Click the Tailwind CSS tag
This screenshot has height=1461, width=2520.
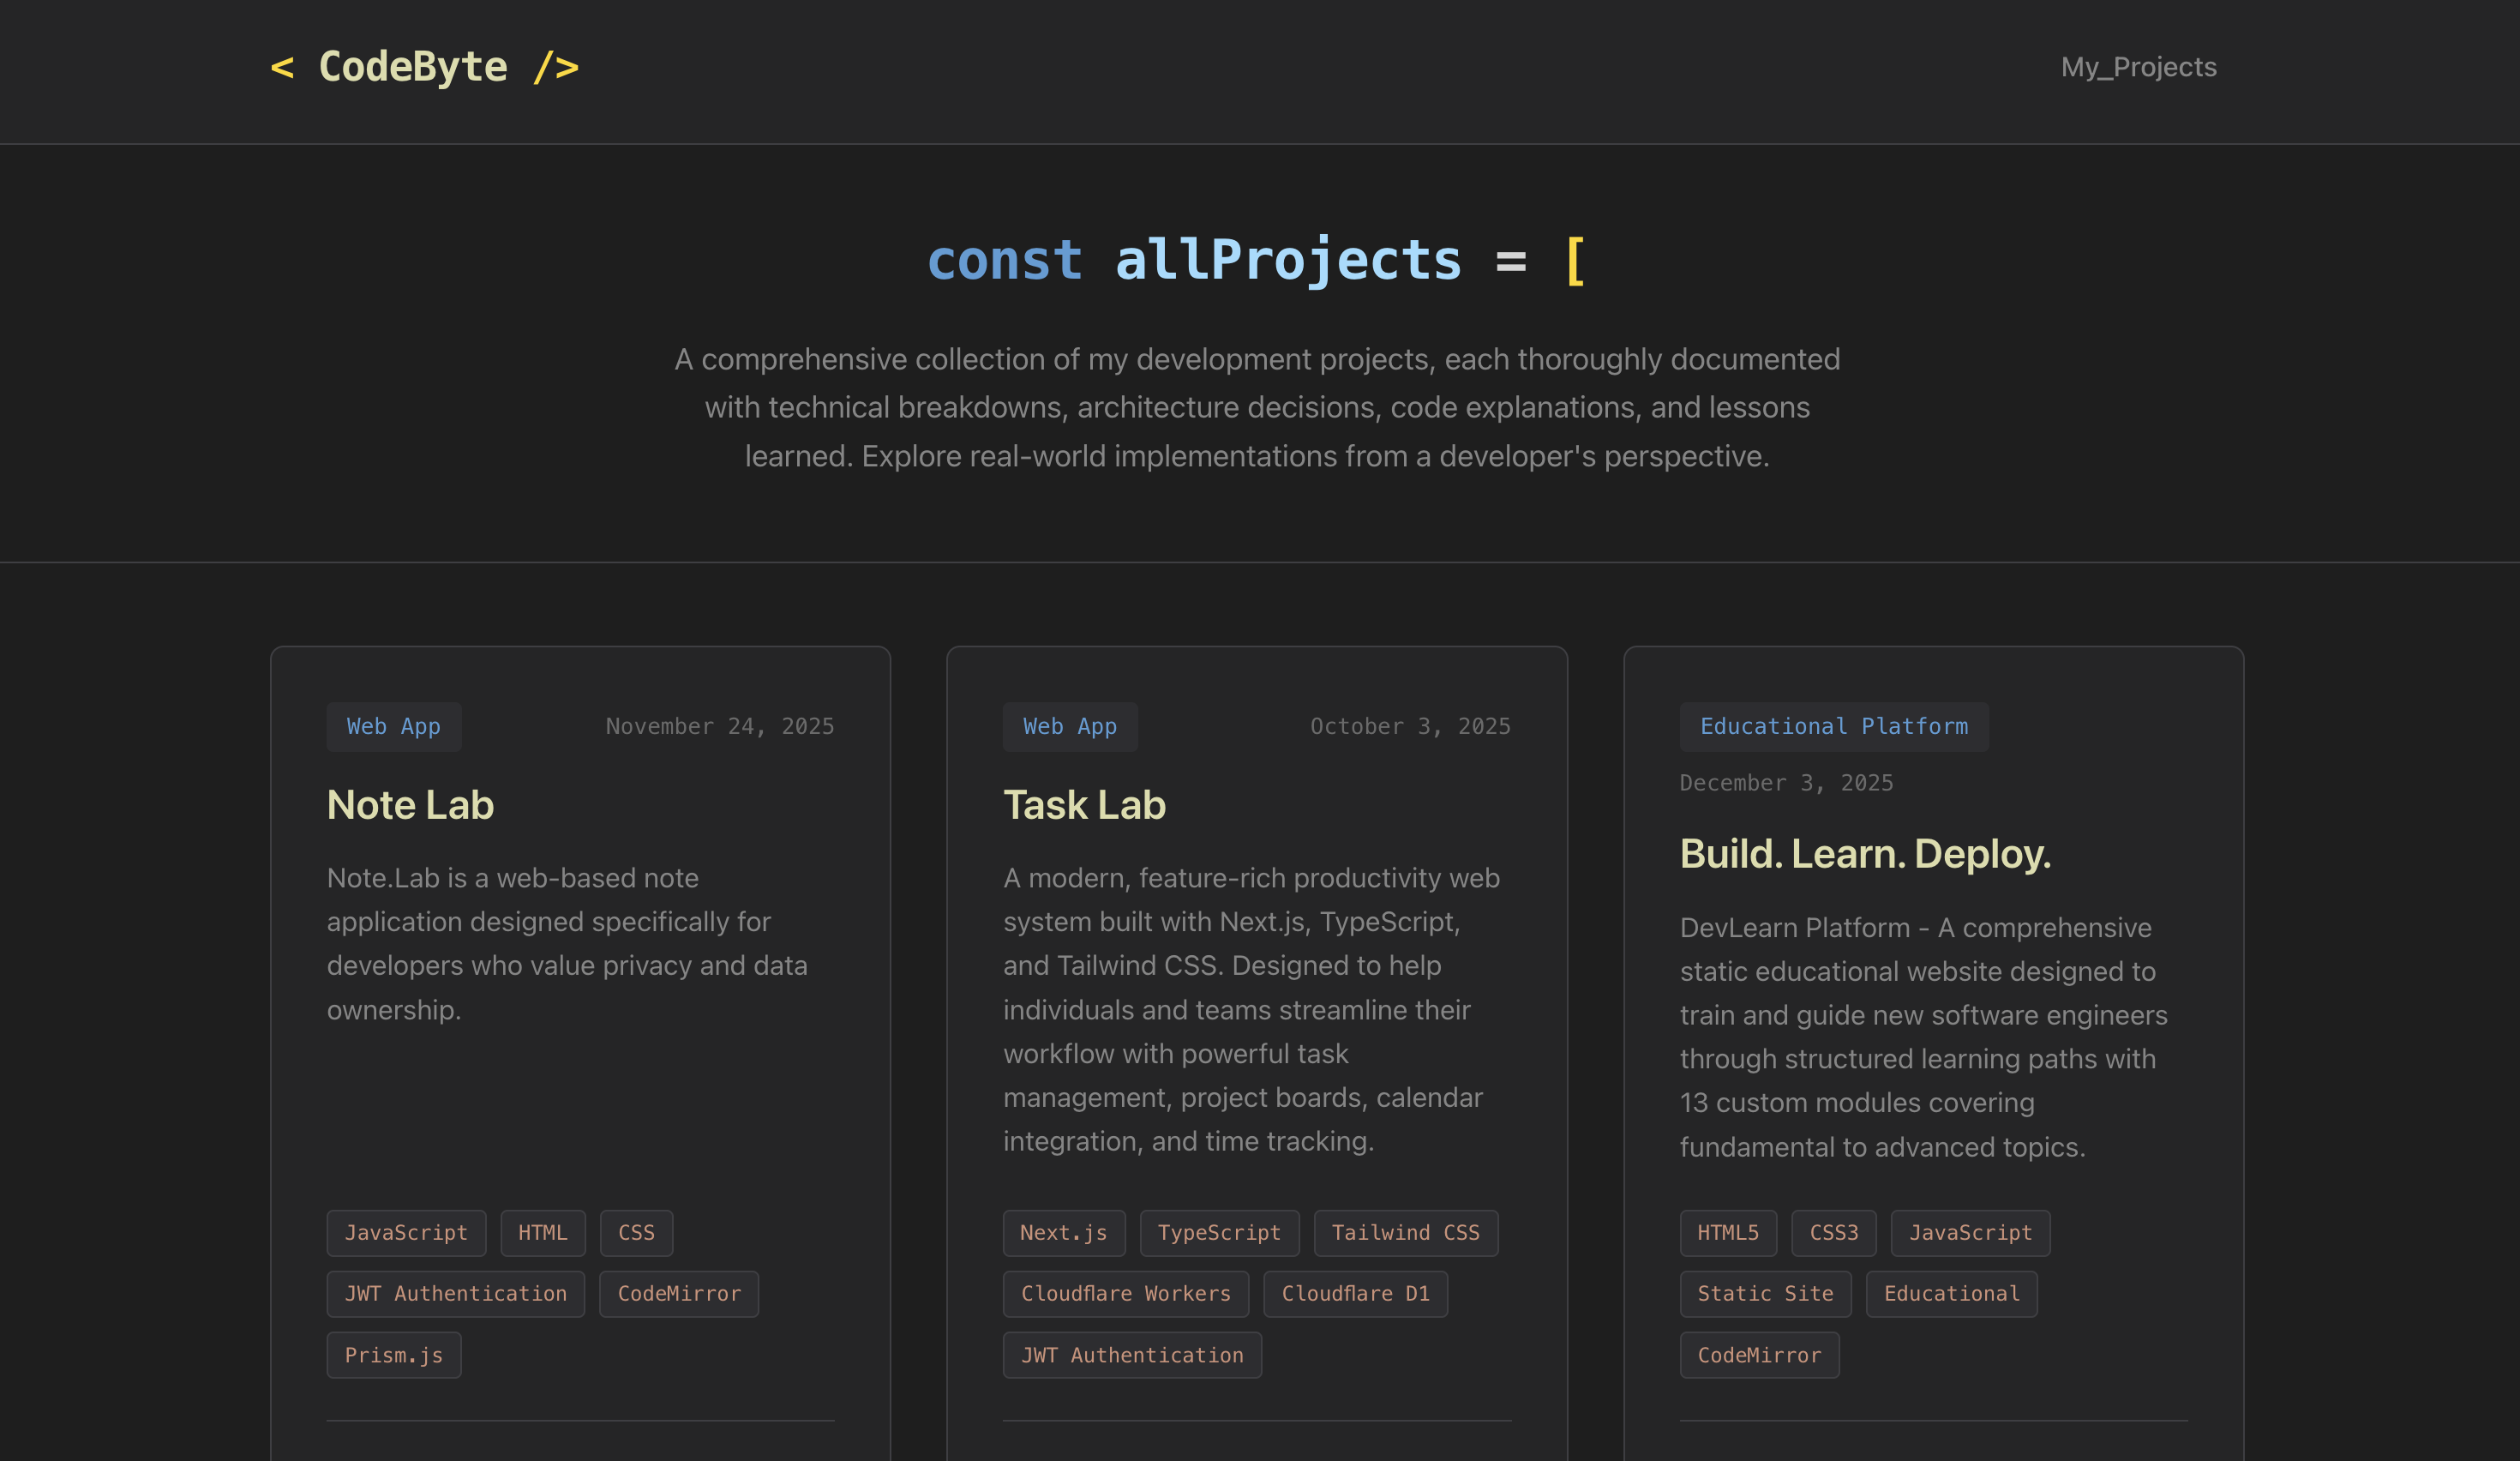click(x=1406, y=1233)
